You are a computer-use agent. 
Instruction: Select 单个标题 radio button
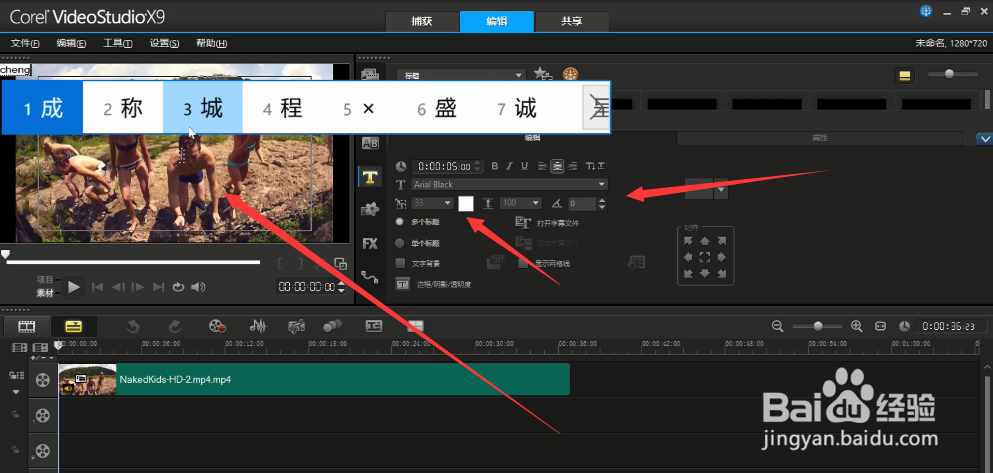(400, 243)
